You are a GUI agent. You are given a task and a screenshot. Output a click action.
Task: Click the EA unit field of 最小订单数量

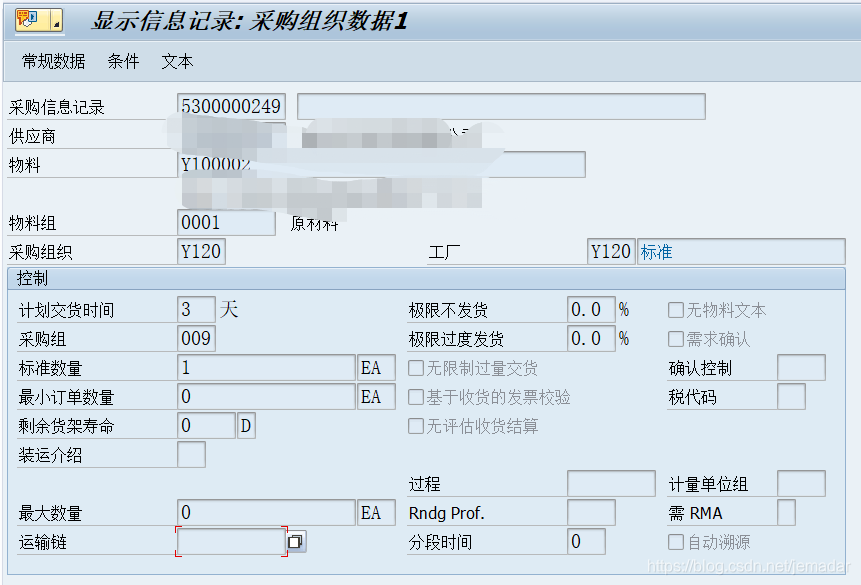click(x=376, y=397)
